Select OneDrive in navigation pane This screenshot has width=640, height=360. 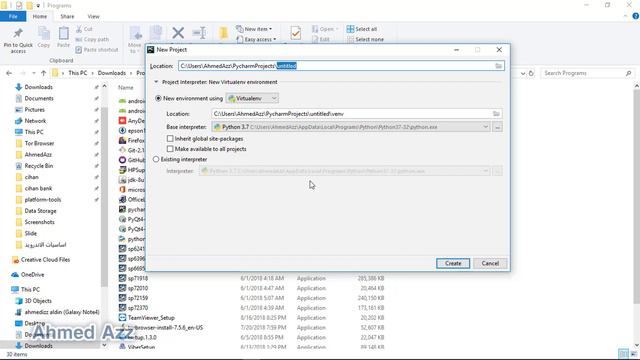coord(32,275)
